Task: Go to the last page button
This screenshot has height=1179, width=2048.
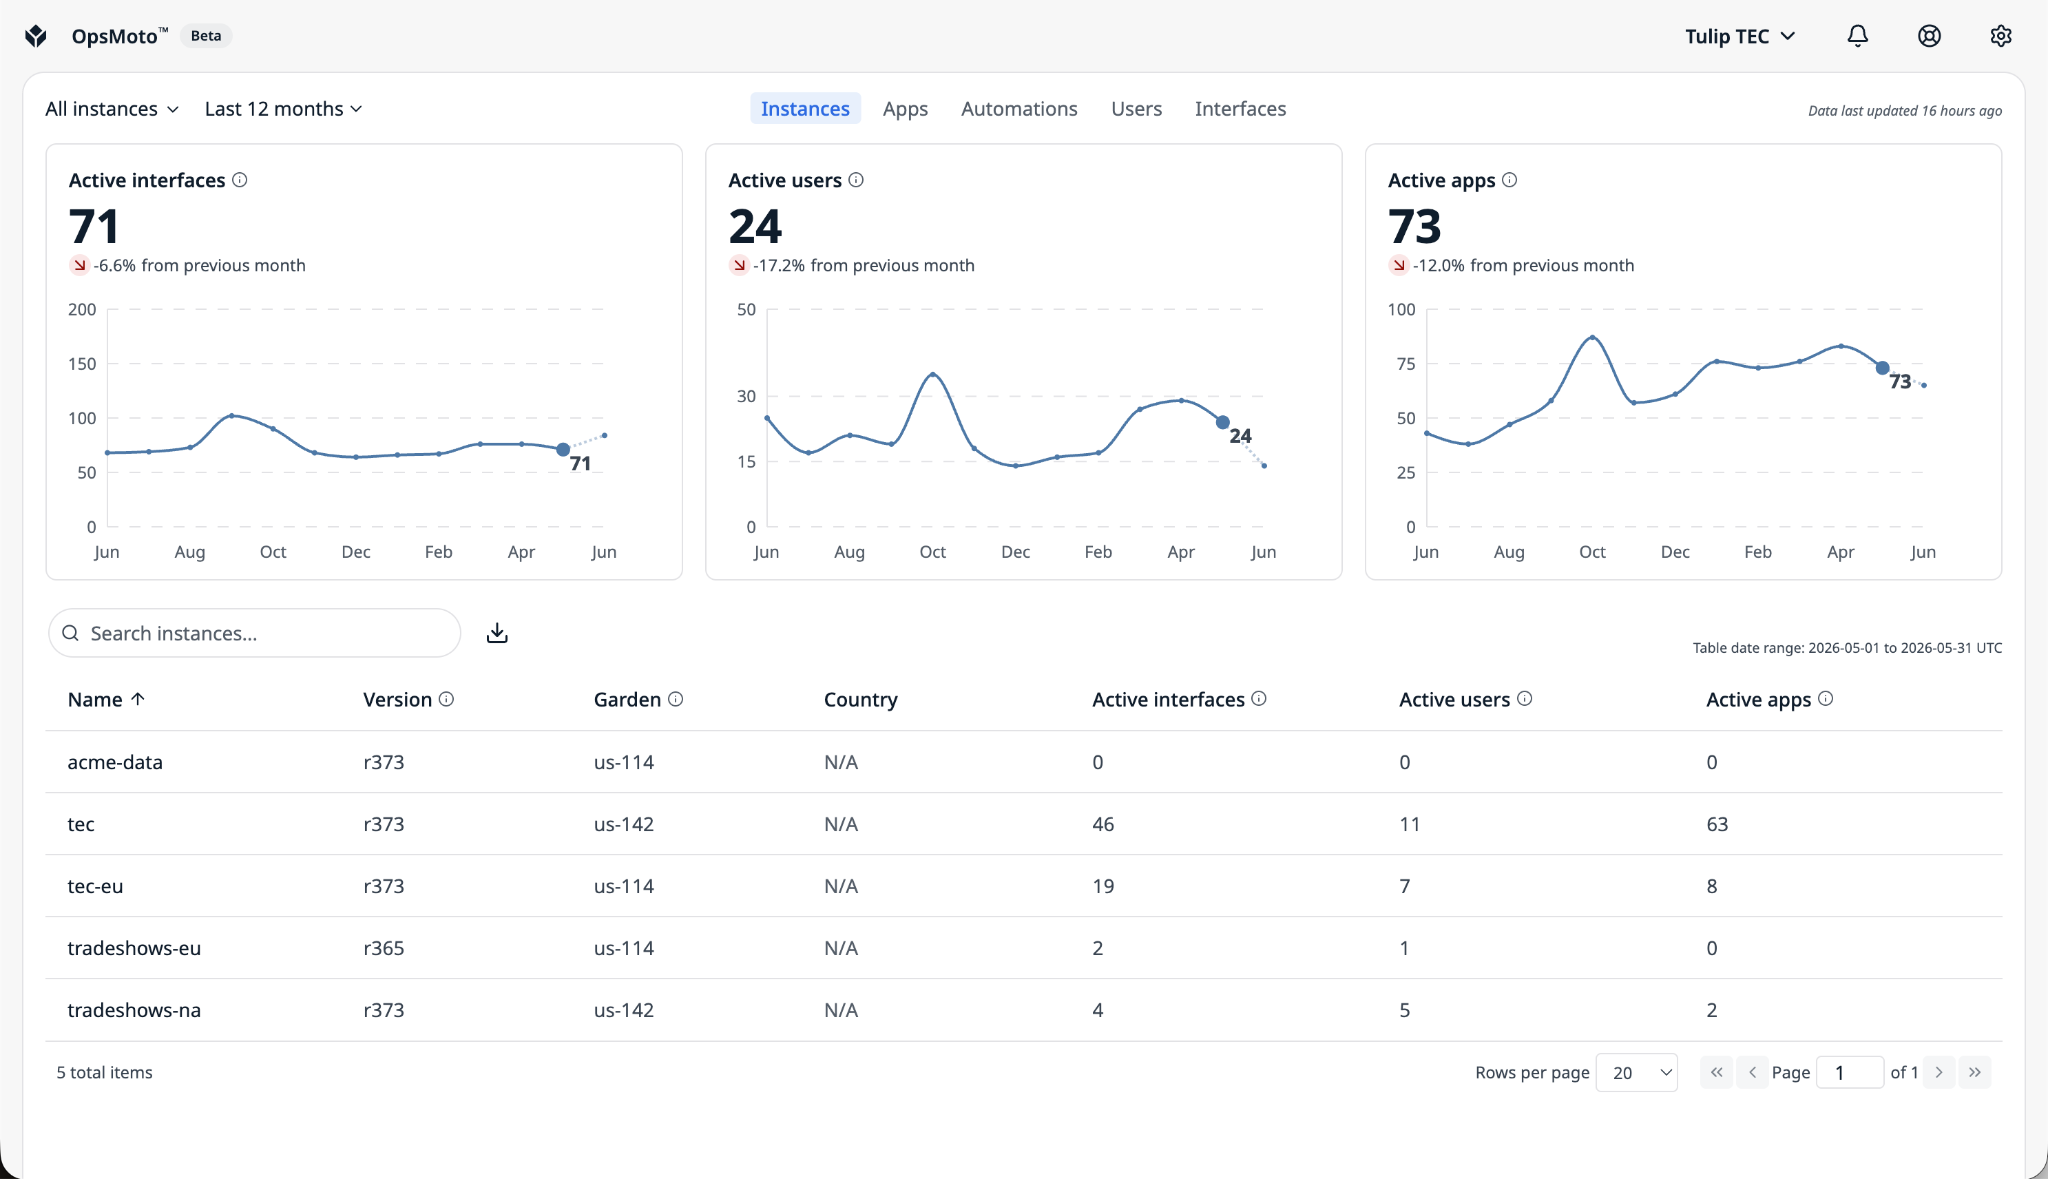Action: [x=1975, y=1072]
